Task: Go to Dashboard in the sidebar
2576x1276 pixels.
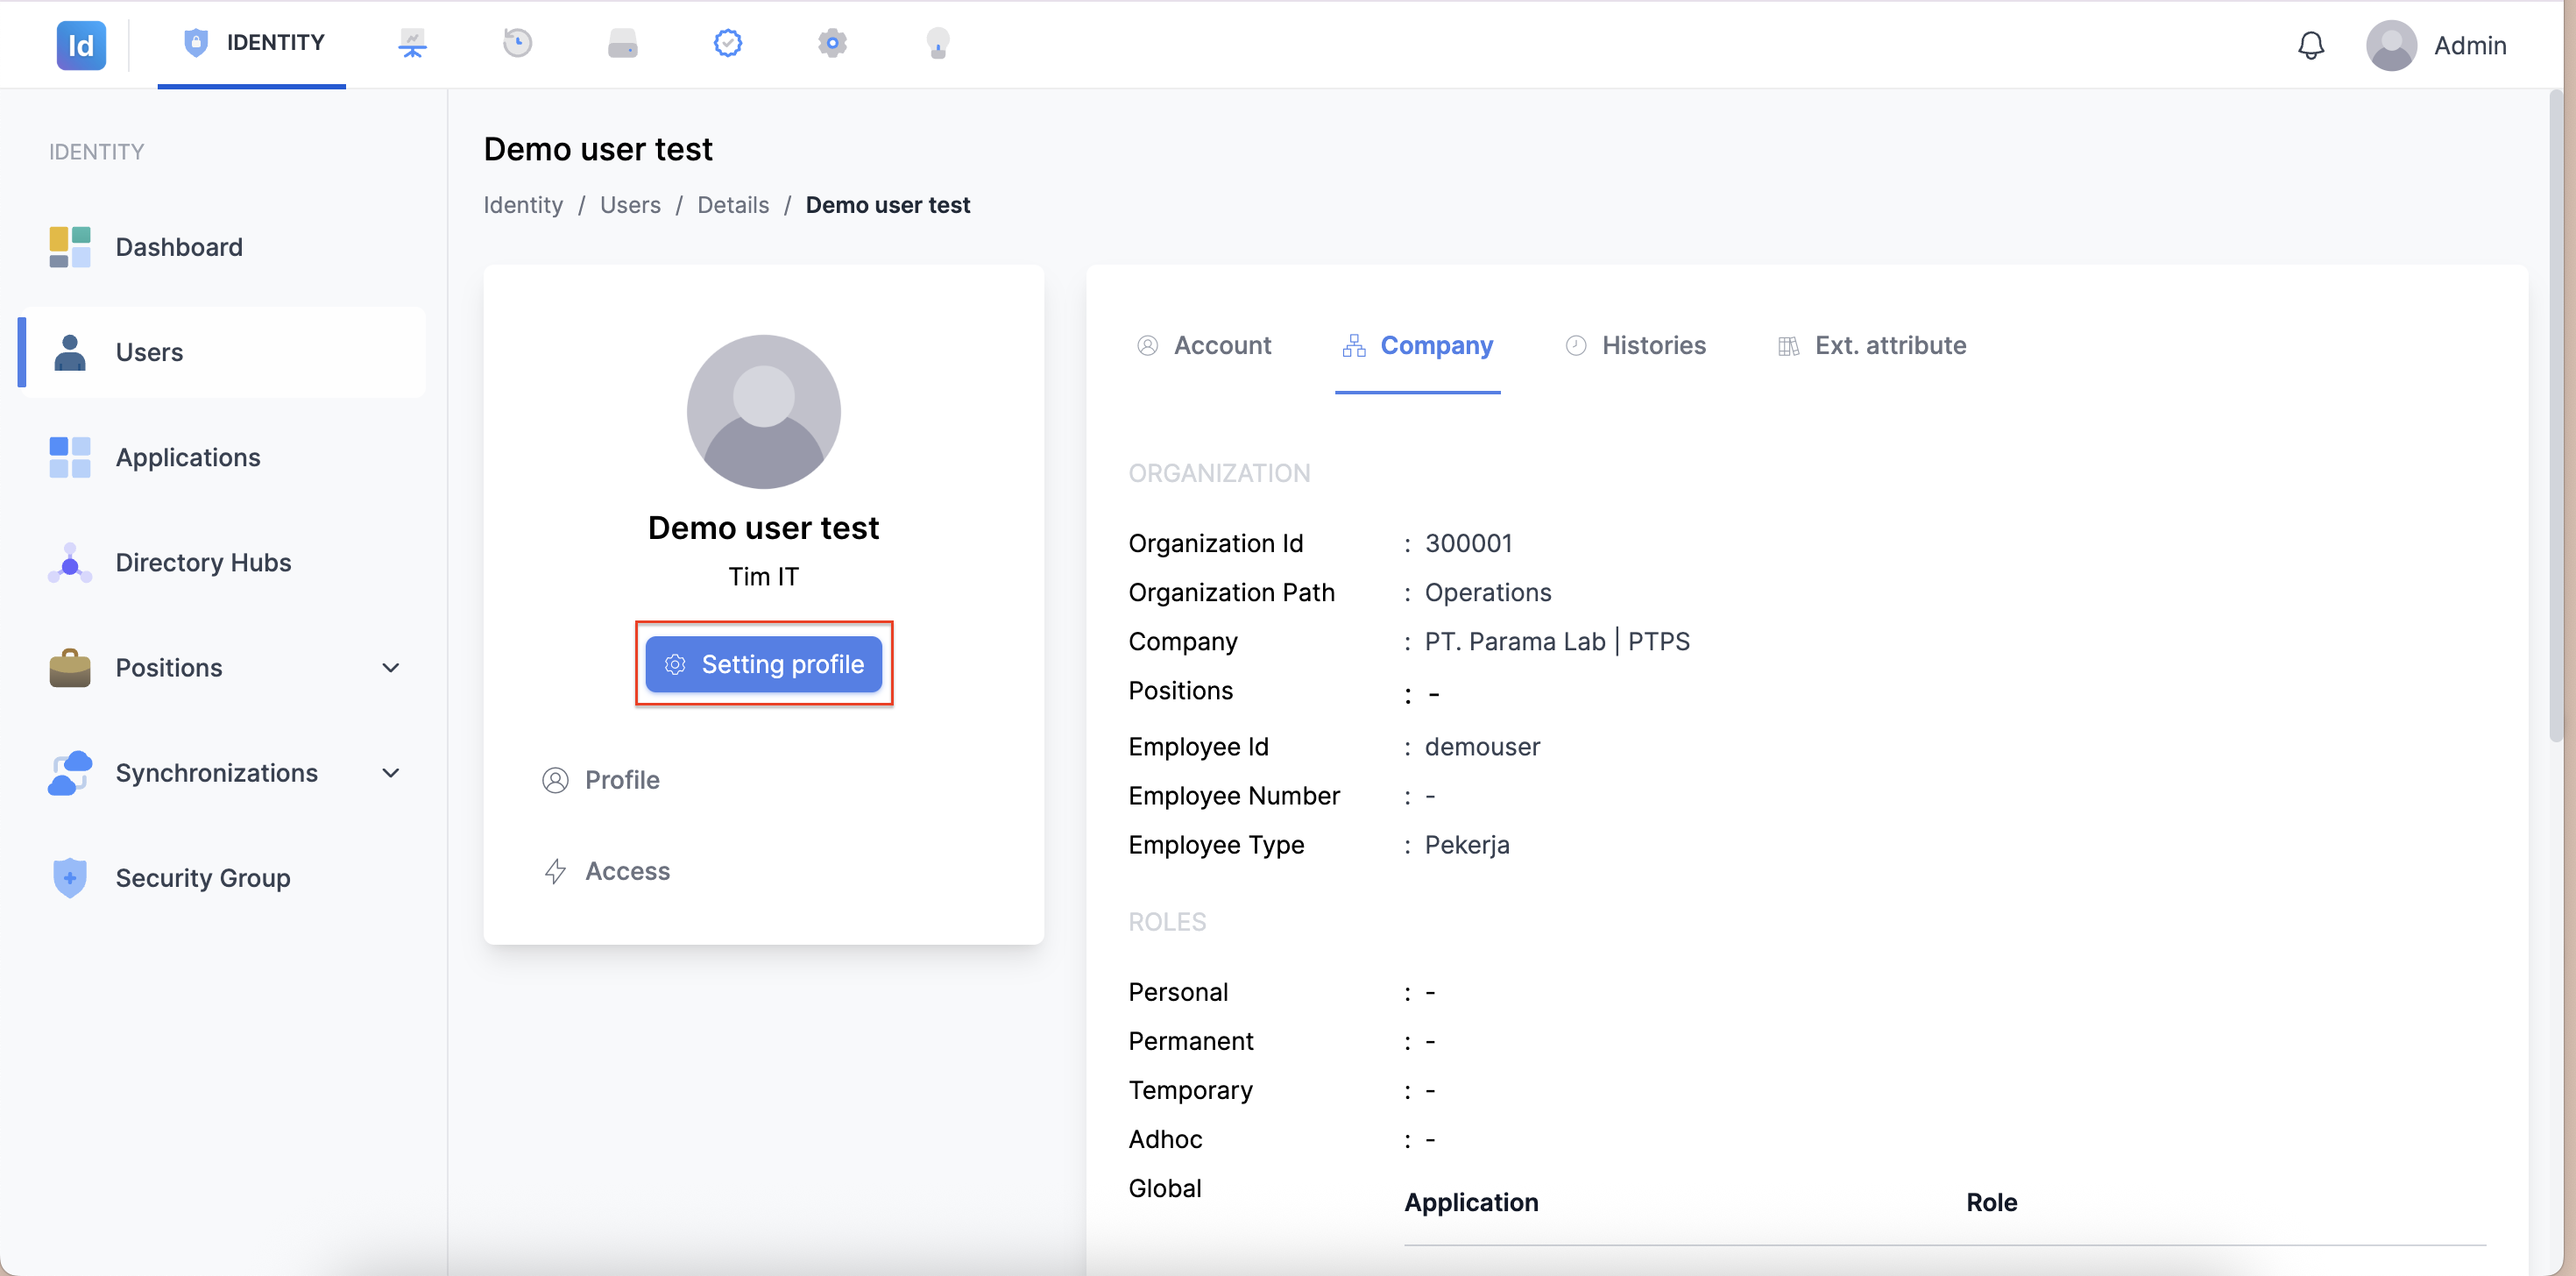Action: [x=222, y=247]
